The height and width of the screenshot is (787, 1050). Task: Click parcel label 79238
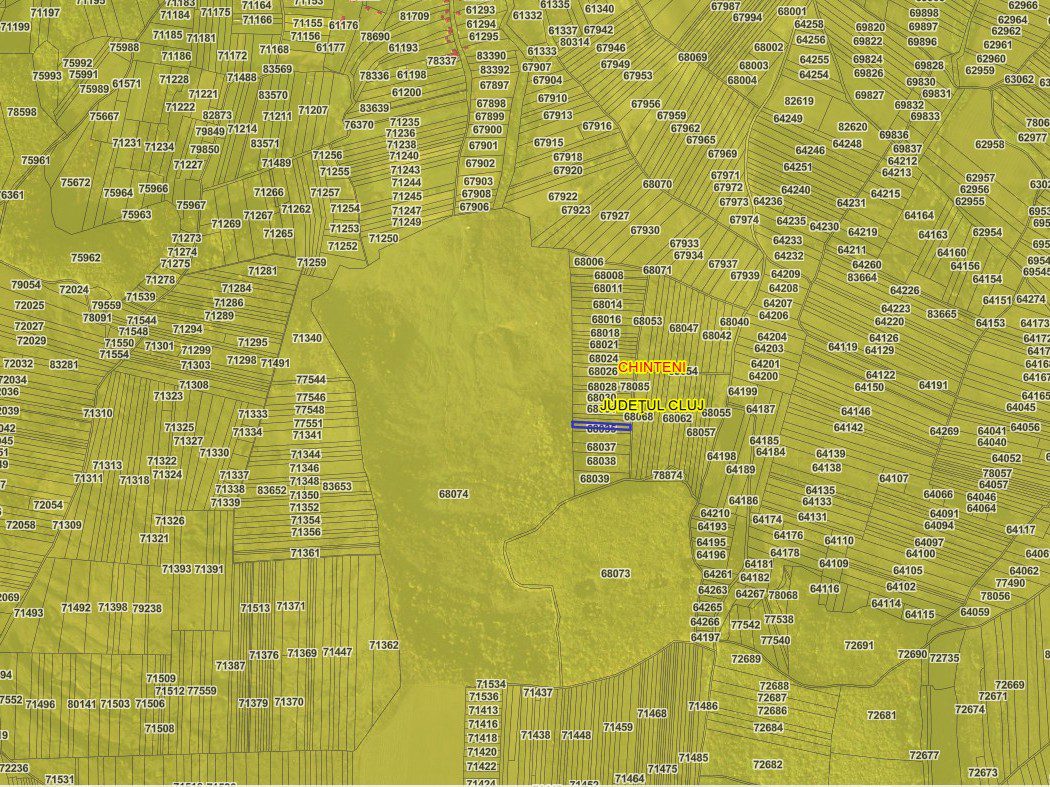pos(147,608)
